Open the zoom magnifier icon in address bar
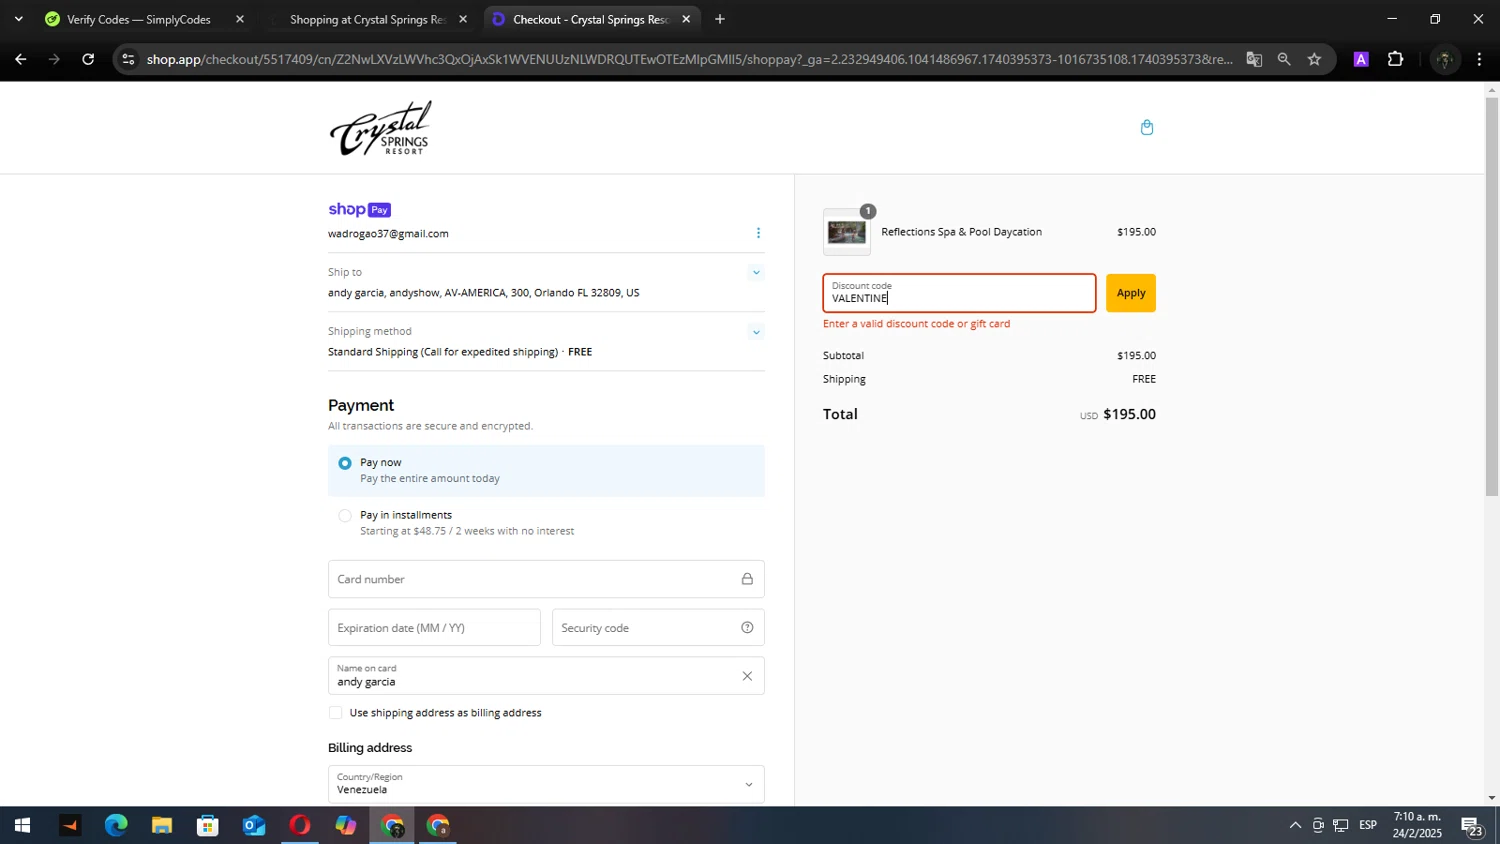The width and height of the screenshot is (1500, 844). (1284, 59)
